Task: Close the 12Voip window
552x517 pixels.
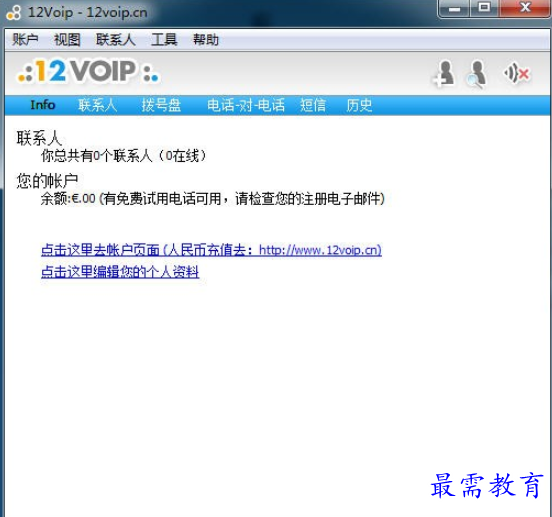Action: coord(525,8)
